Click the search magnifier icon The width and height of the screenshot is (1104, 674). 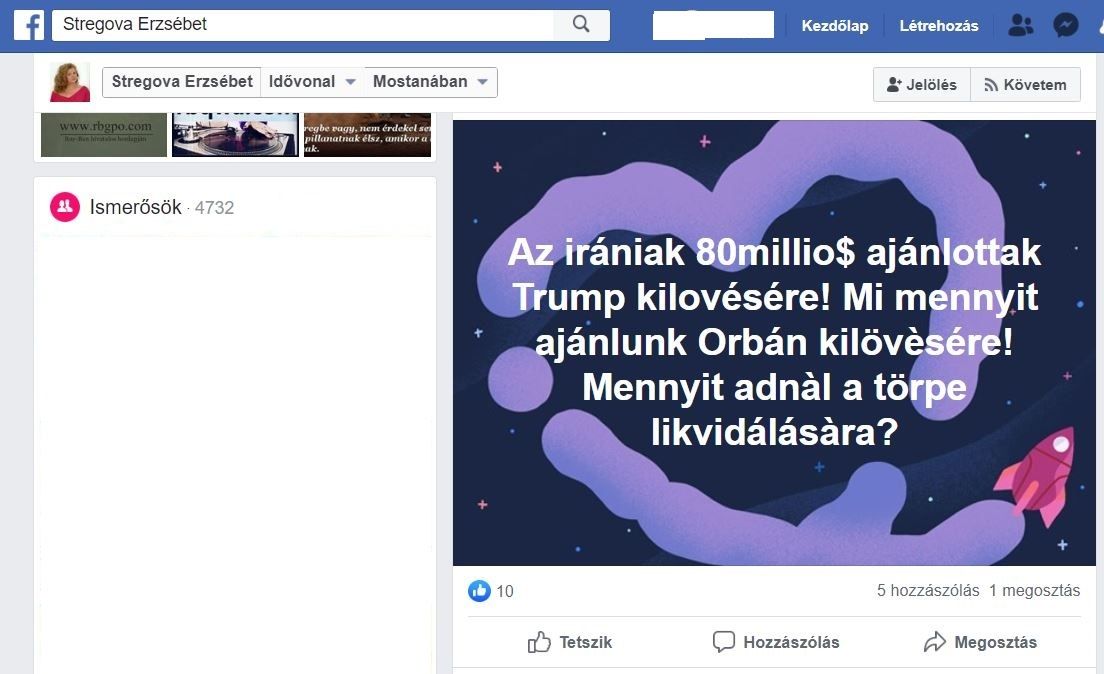pyautogui.click(x=581, y=25)
